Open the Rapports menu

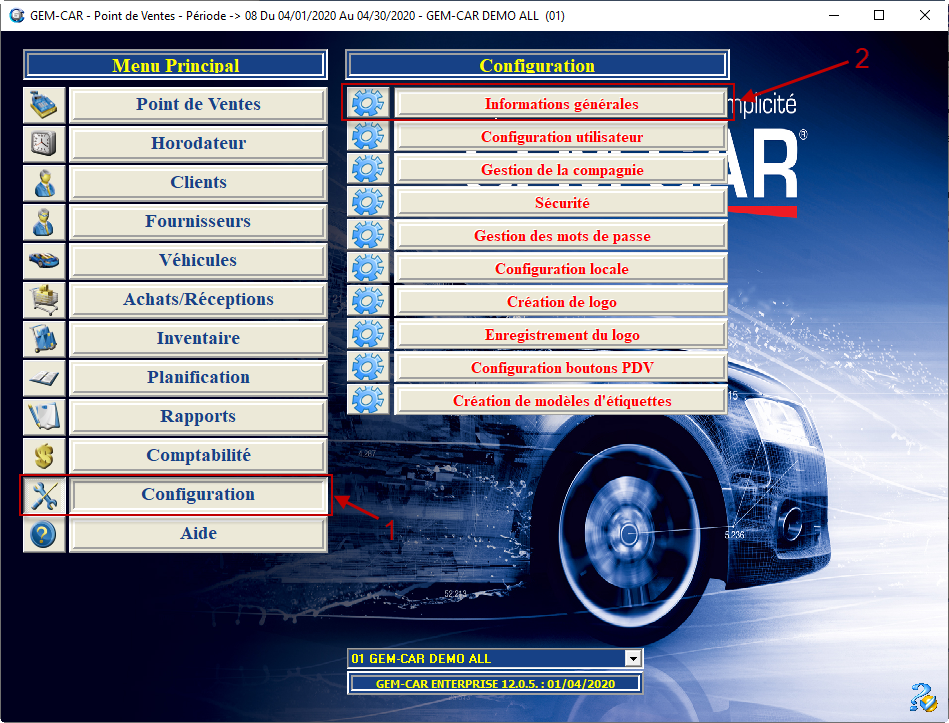coord(198,417)
